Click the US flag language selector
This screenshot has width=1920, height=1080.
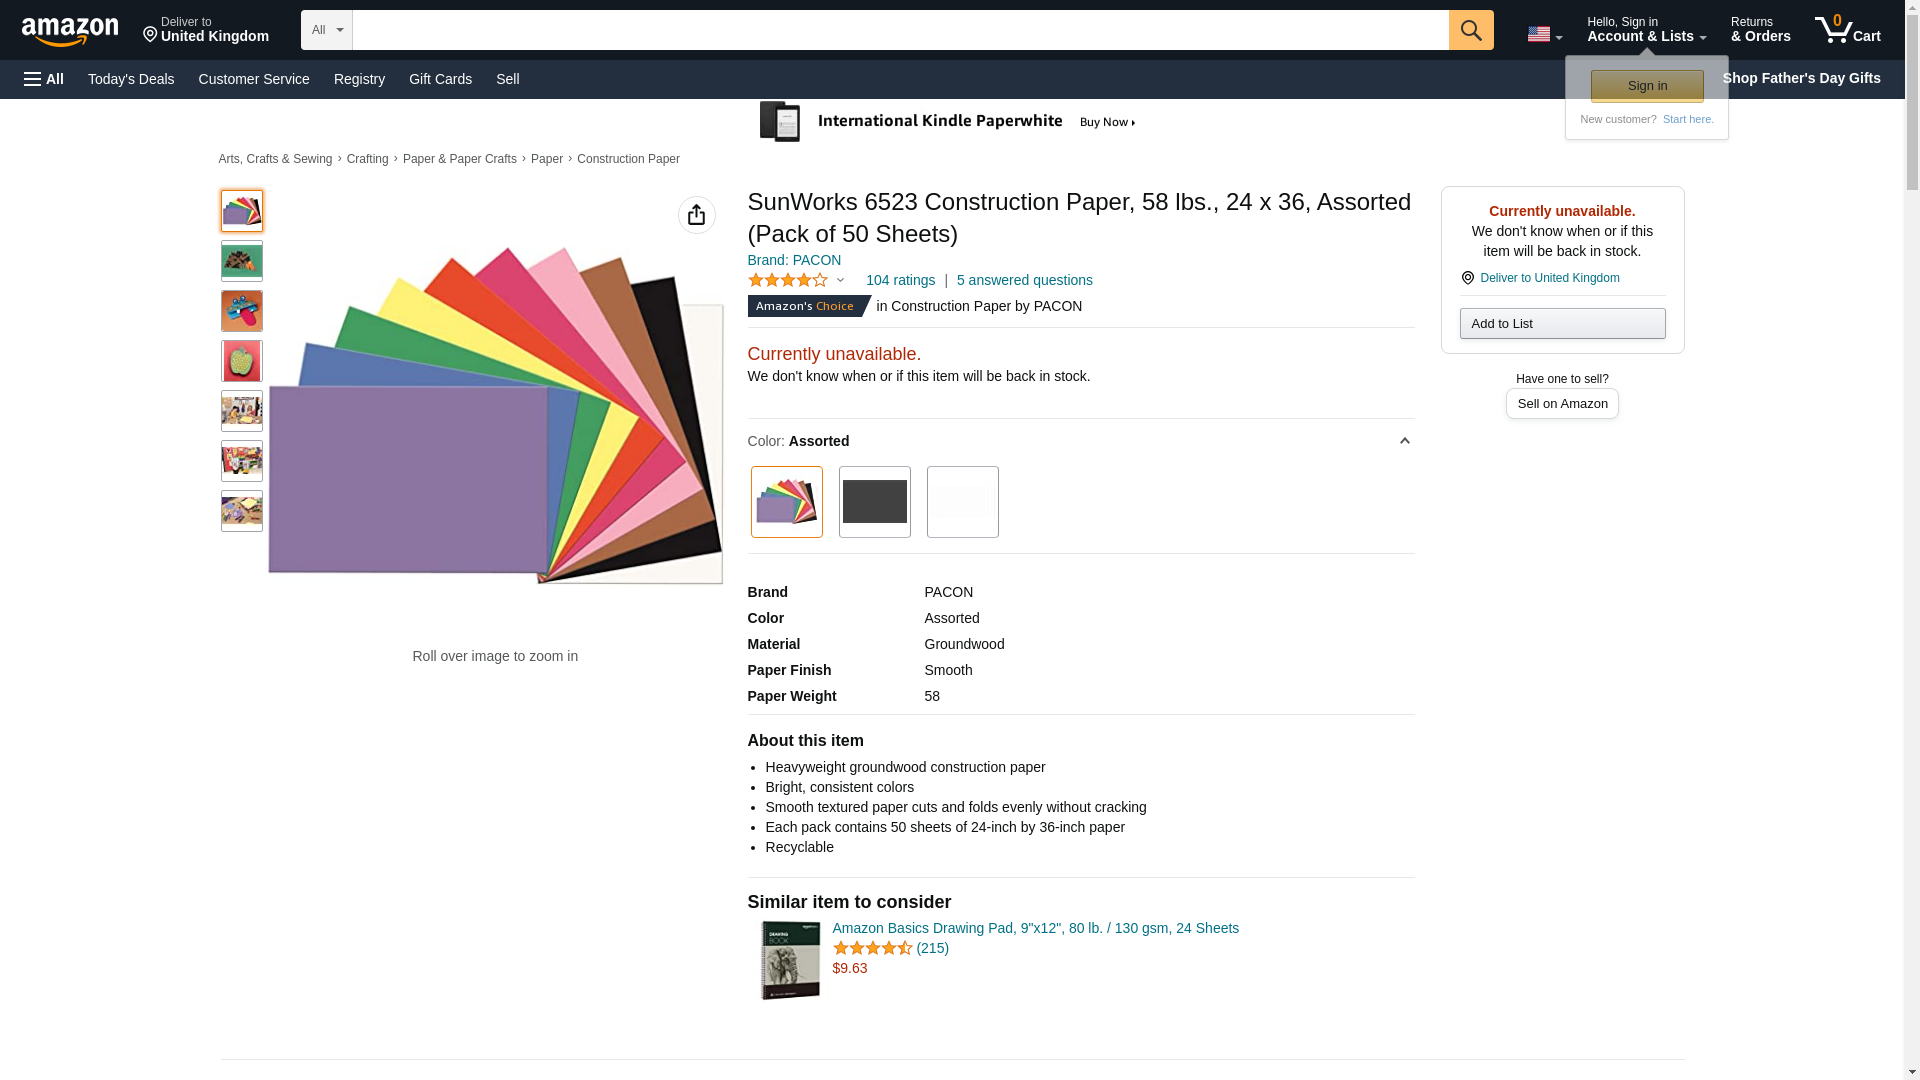(1543, 34)
